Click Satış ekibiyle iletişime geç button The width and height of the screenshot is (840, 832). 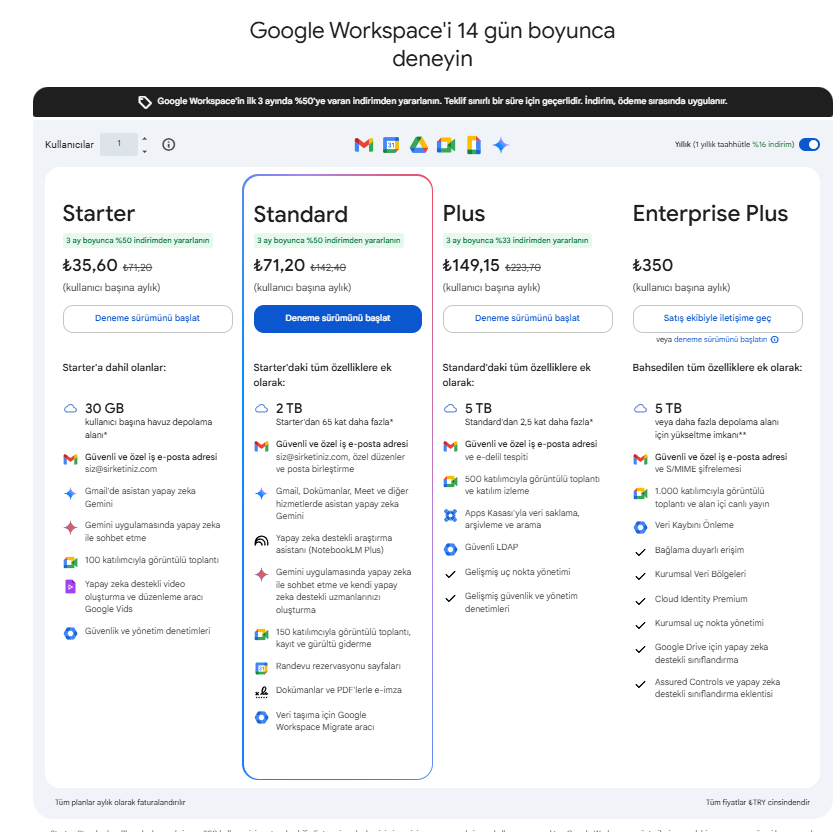[x=717, y=318]
